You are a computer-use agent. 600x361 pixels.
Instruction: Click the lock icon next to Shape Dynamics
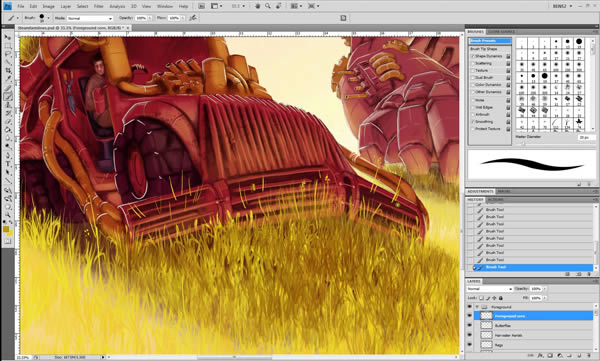(x=508, y=56)
